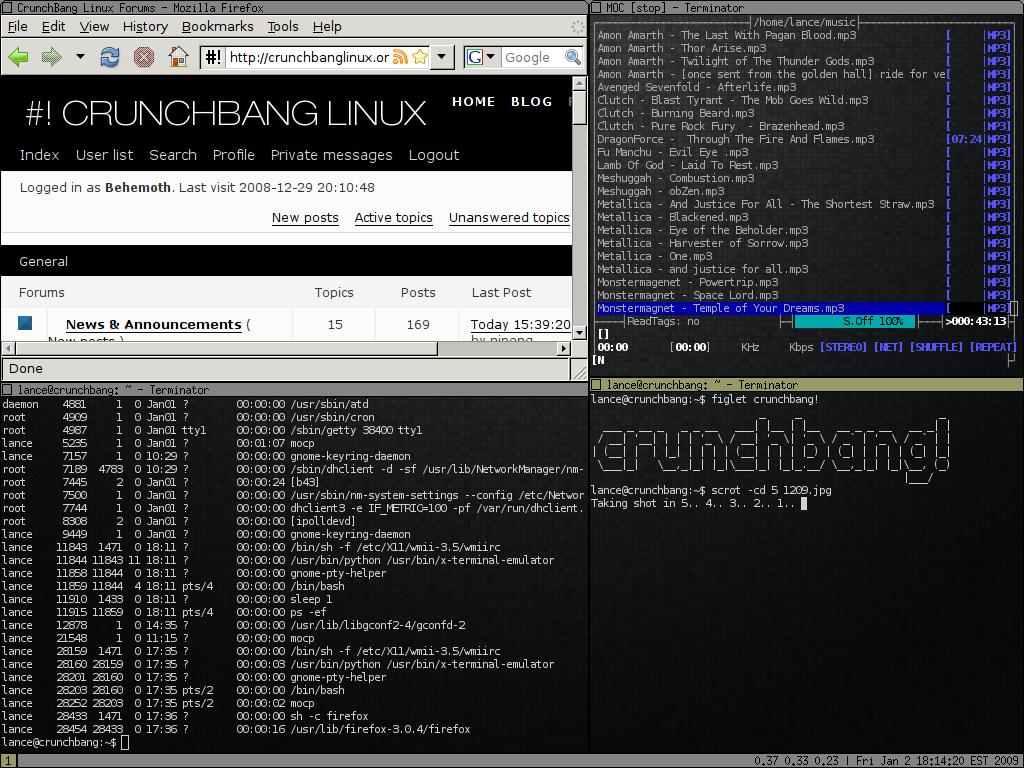Click the green Back arrow in Firefox
Viewport: 1024px width, 768px height.
click(x=19, y=57)
